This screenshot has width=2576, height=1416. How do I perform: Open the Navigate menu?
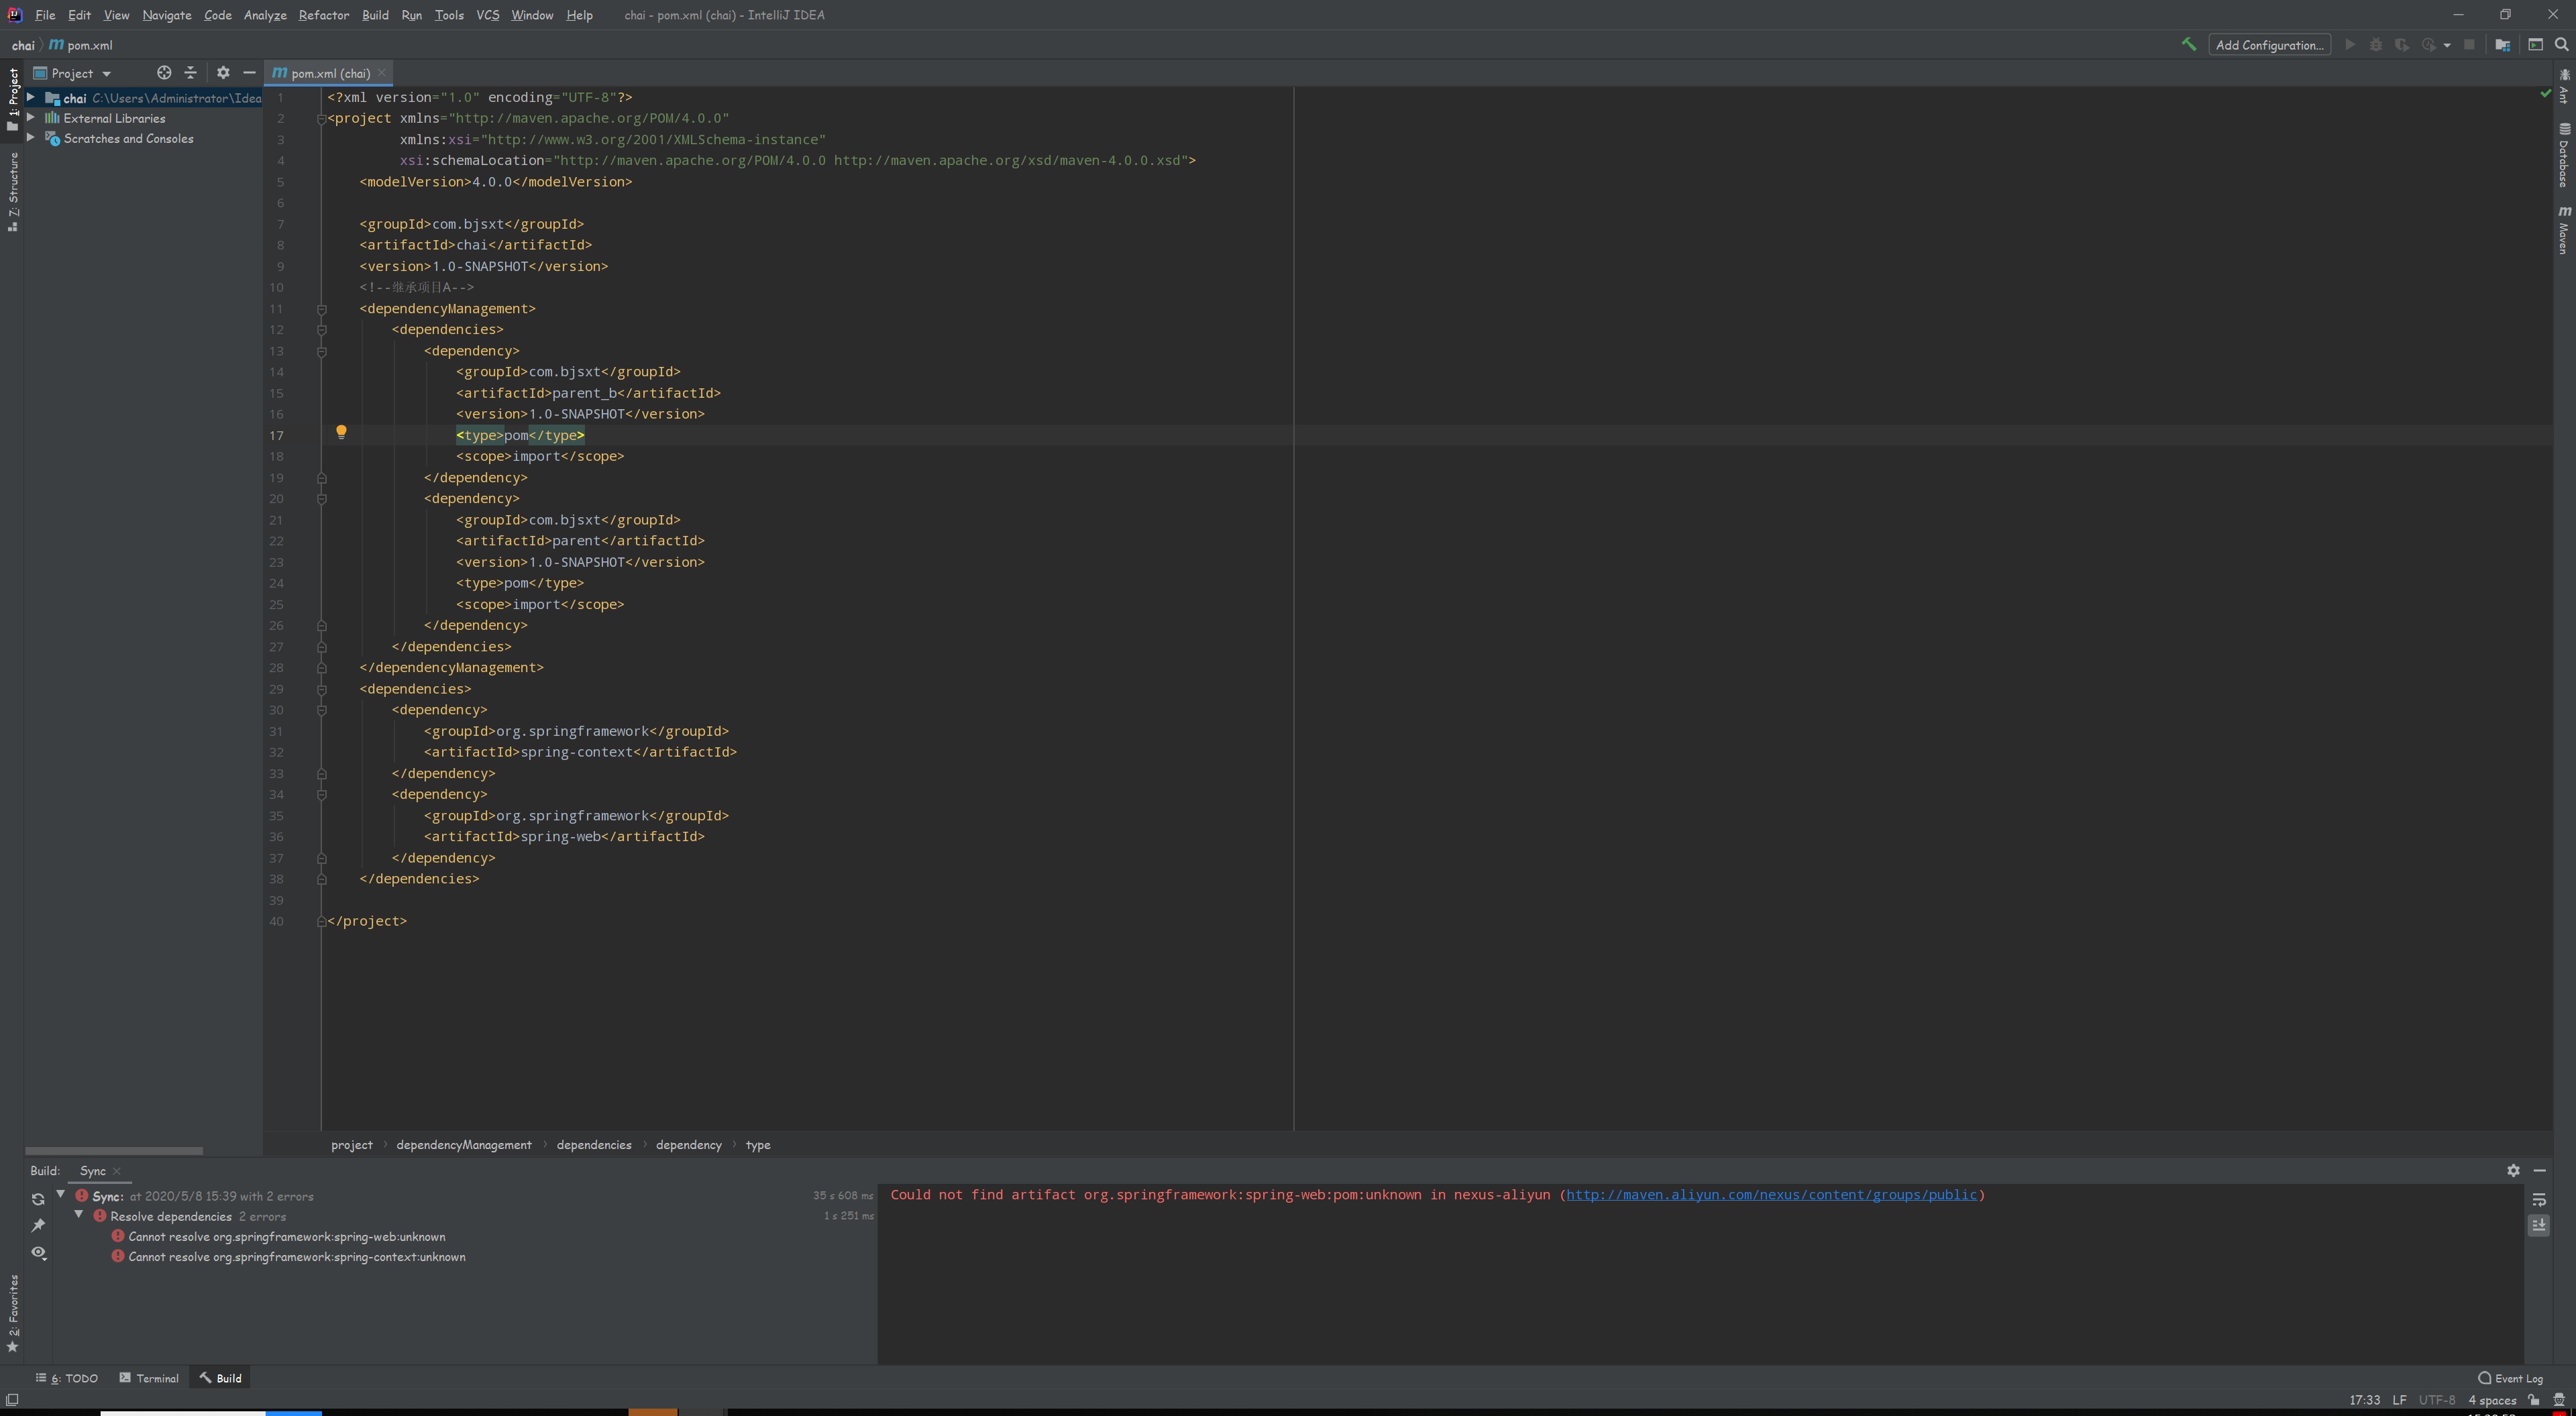pyautogui.click(x=166, y=15)
